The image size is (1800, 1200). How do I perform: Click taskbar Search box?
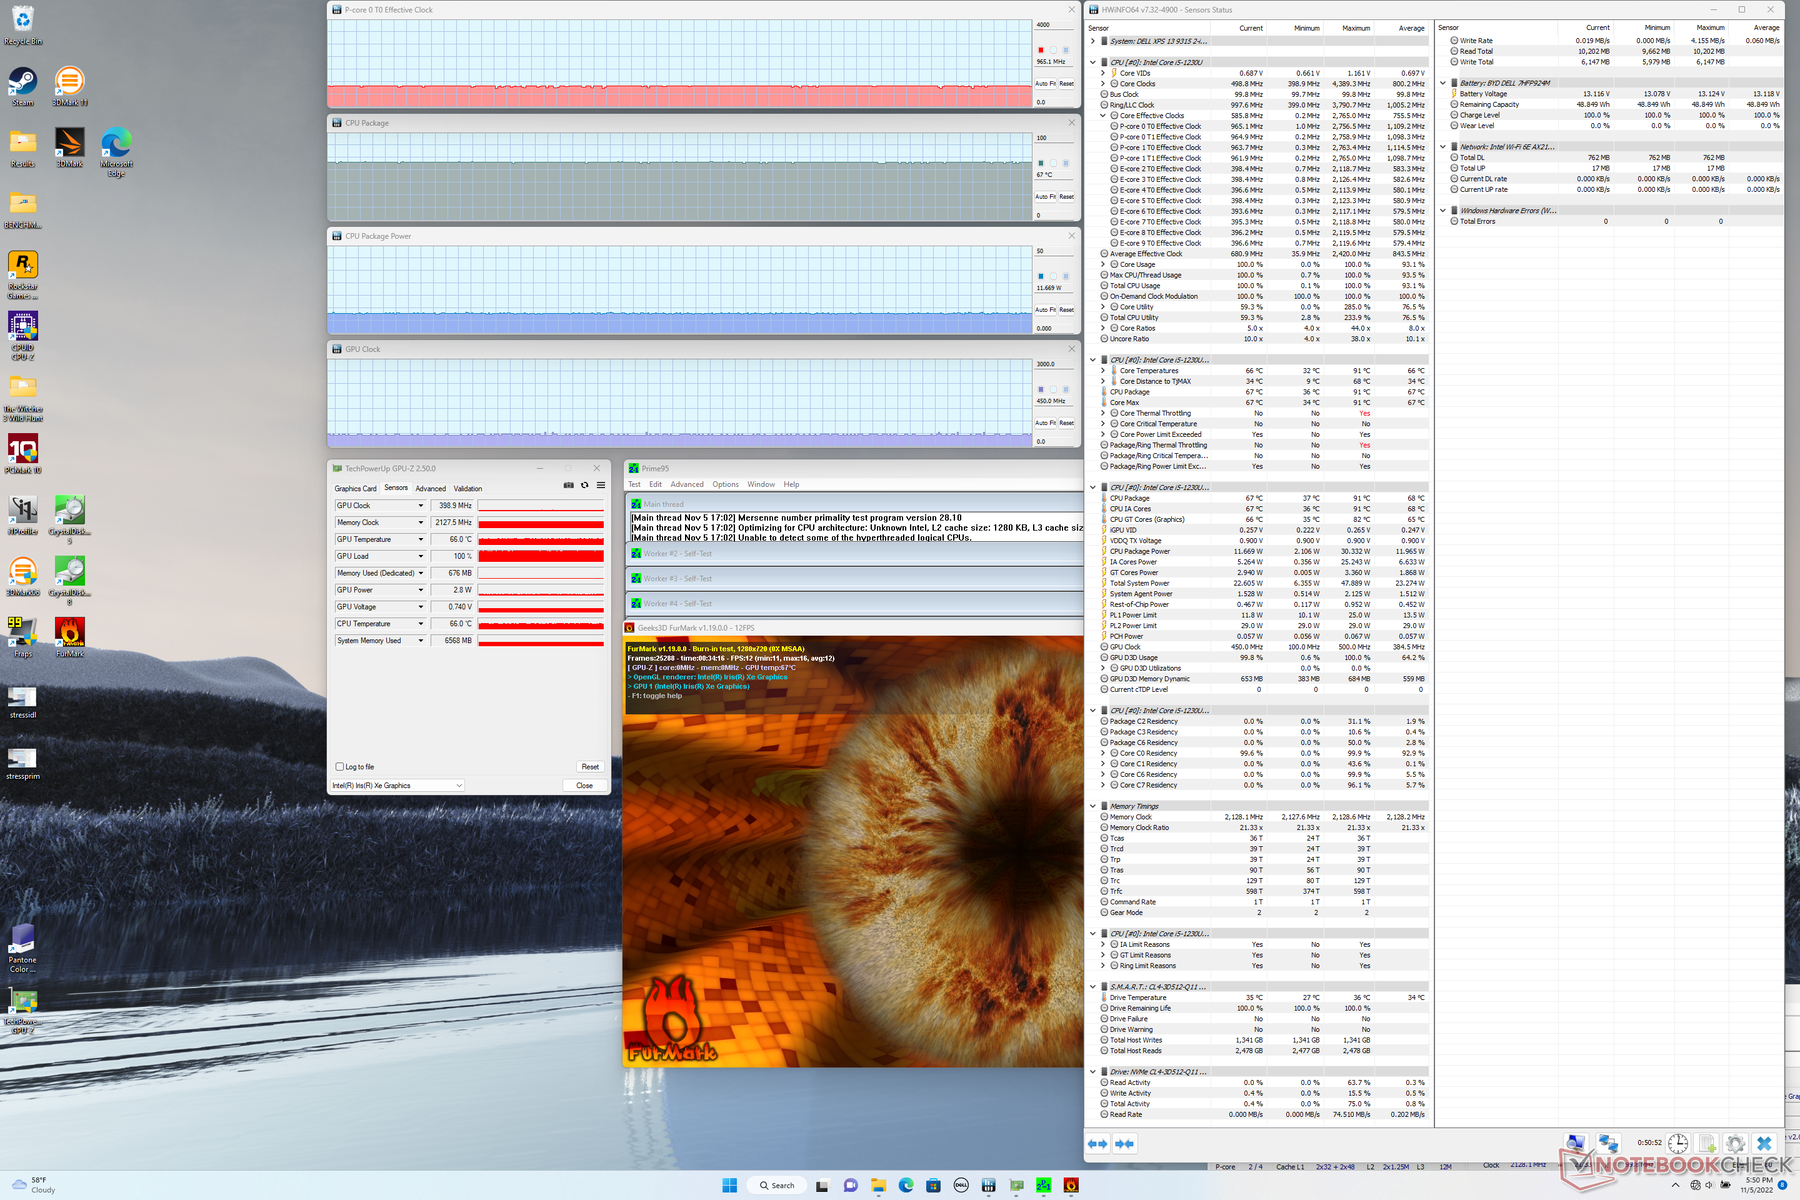coord(777,1185)
